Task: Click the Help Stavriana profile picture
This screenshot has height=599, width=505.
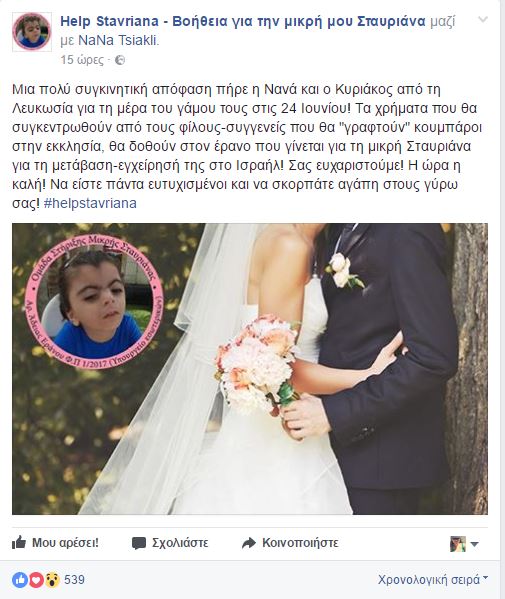Action: 32,32
